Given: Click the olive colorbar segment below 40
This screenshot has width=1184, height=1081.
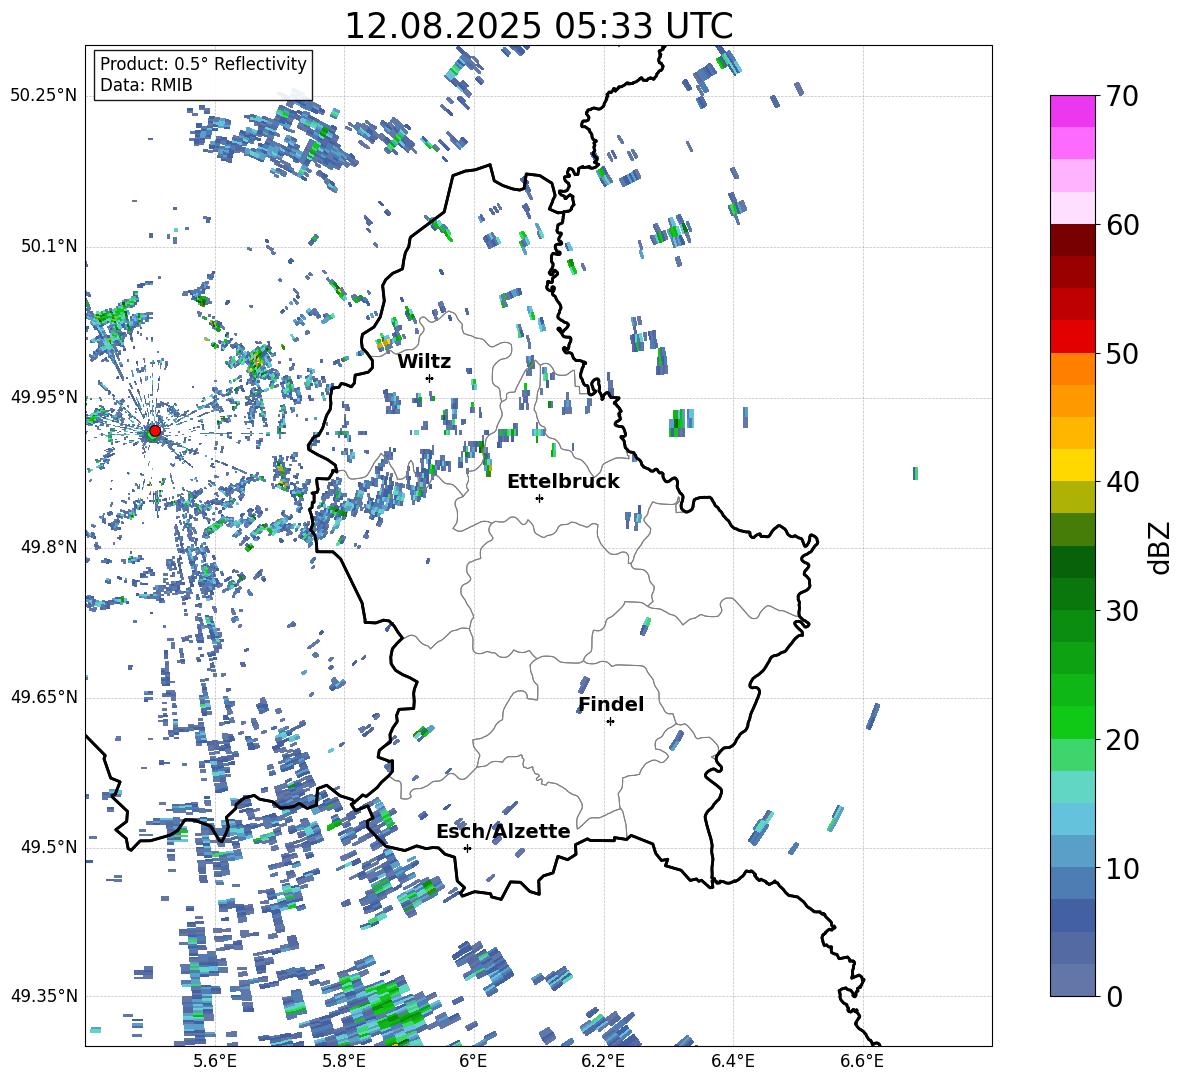Looking at the screenshot, I should 1072,497.
